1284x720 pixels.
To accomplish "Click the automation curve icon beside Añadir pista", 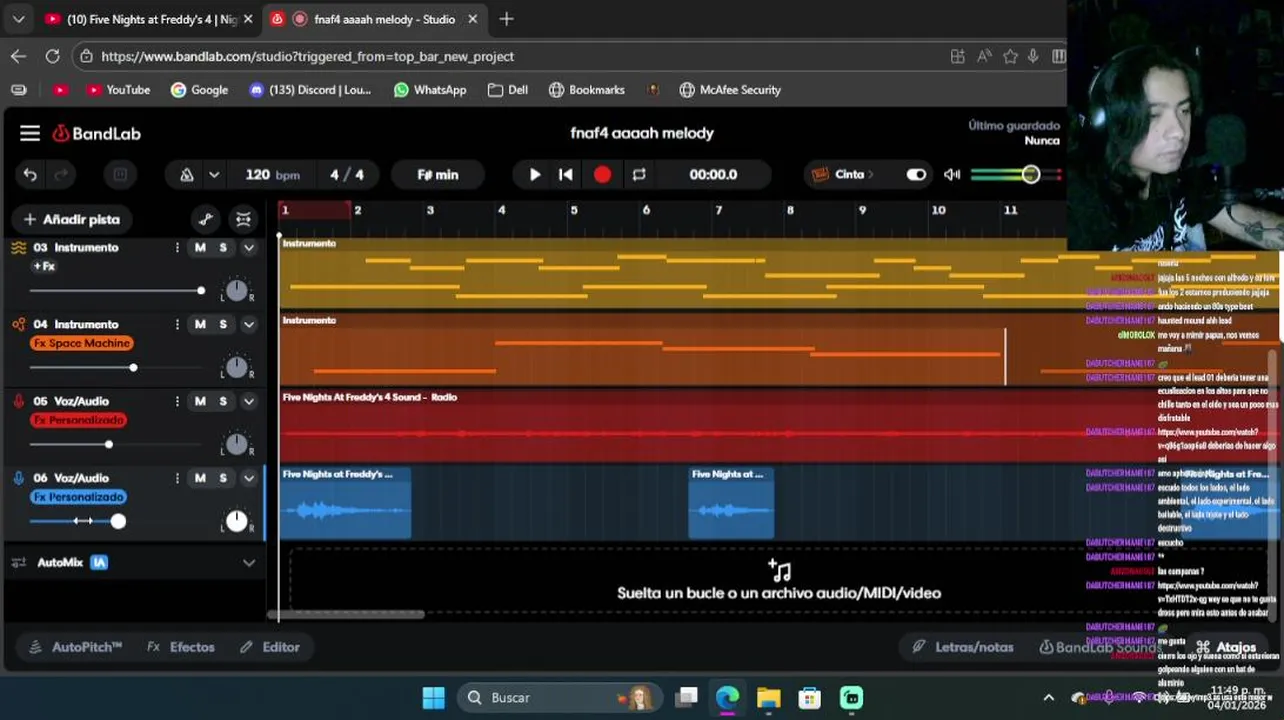I will click(x=206, y=219).
